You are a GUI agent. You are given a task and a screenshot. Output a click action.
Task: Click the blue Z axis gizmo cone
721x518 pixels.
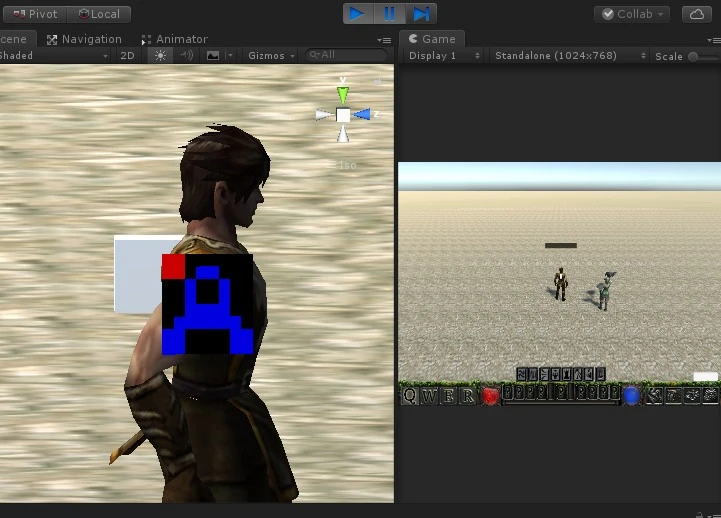(x=362, y=114)
